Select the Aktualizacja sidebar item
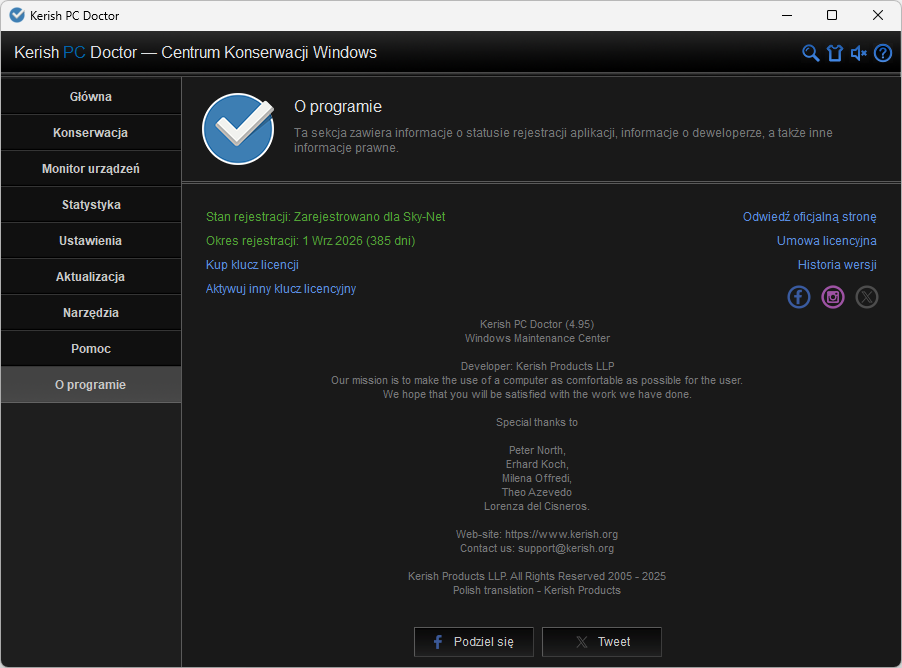This screenshot has height=668, width=902. coord(91,277)
